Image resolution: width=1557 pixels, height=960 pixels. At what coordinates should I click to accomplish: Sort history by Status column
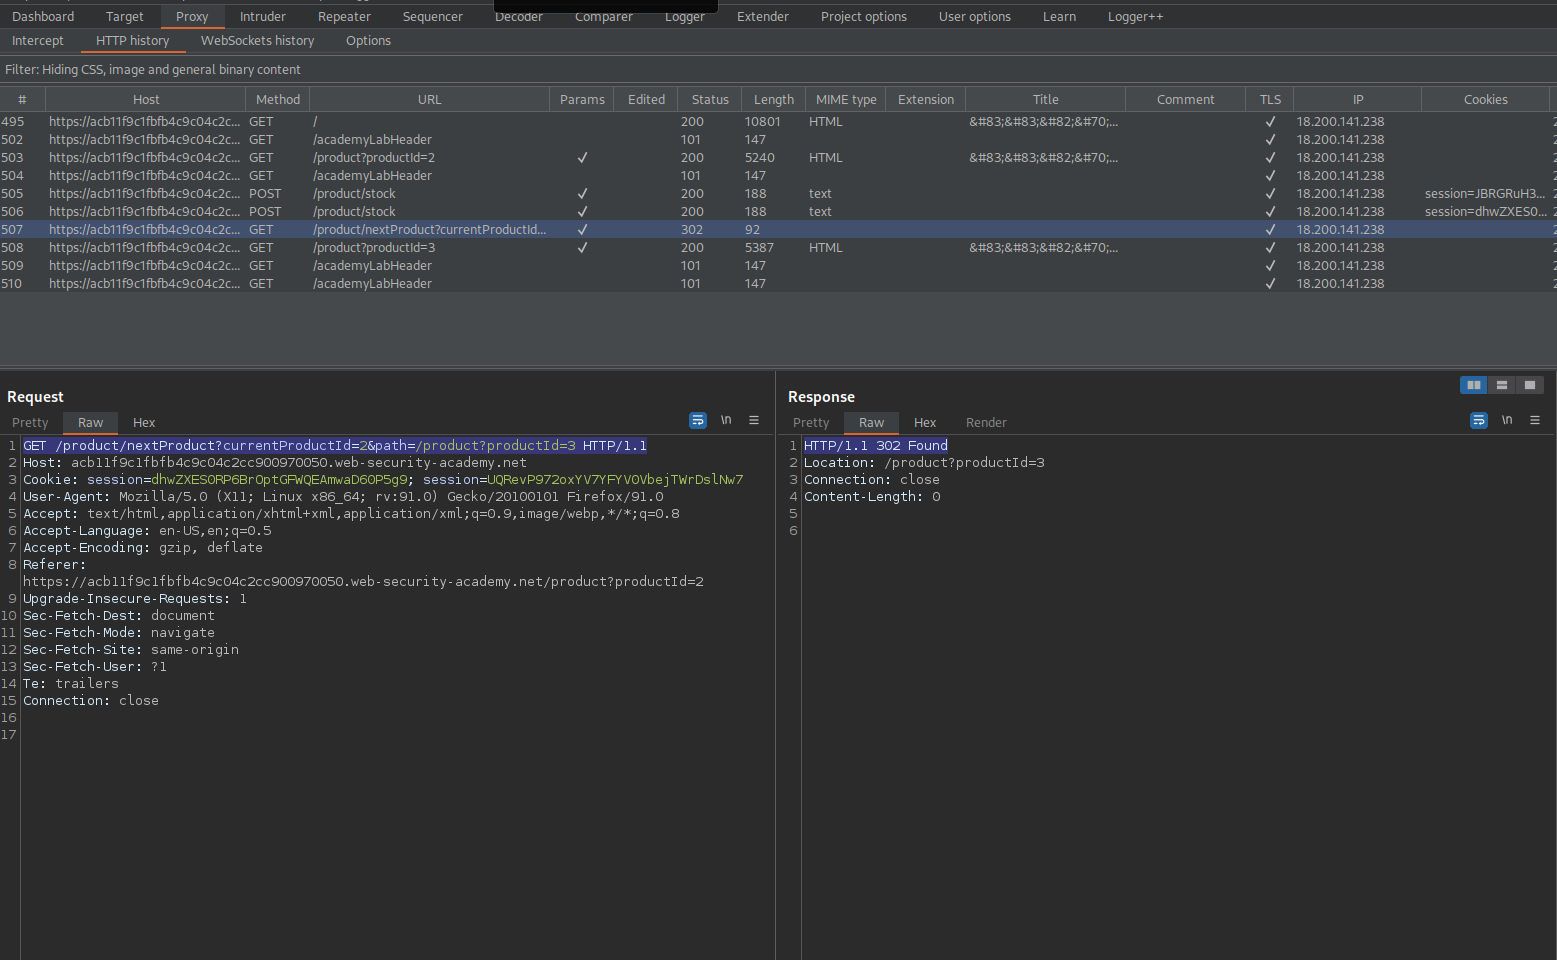click(710, 100)
